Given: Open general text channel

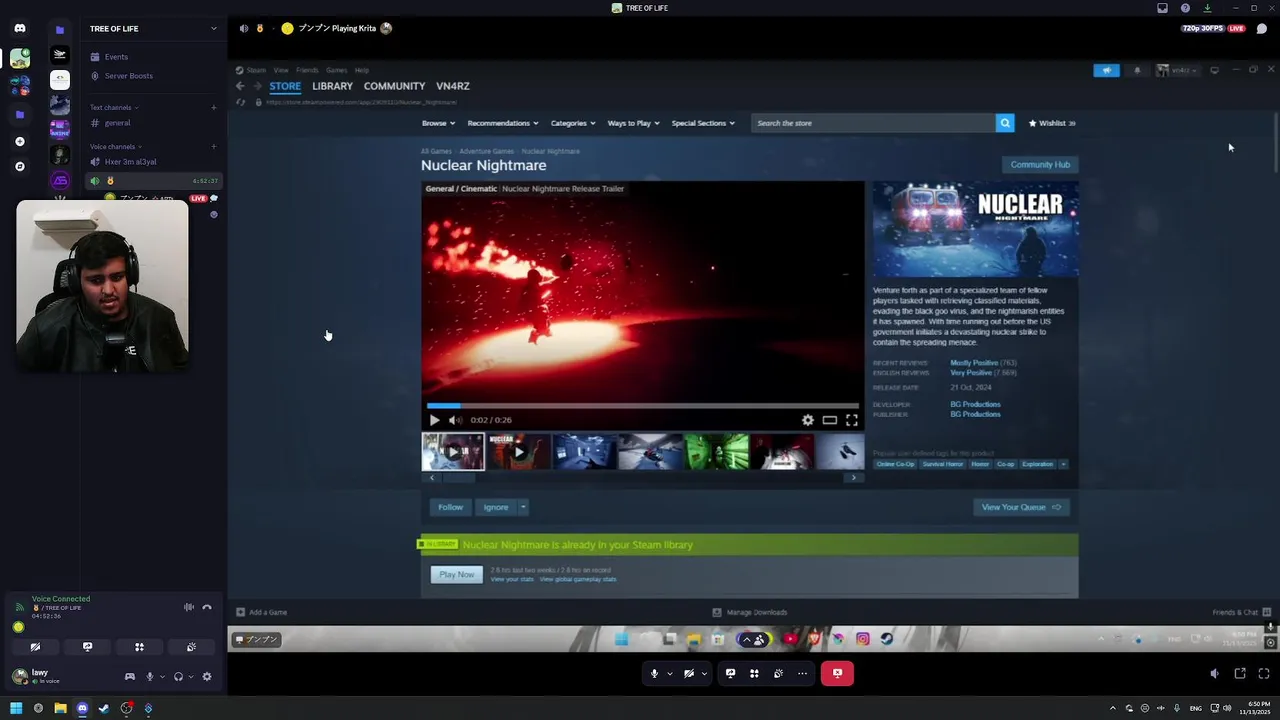Looking at the screenshot, I should tap(116, 123).
